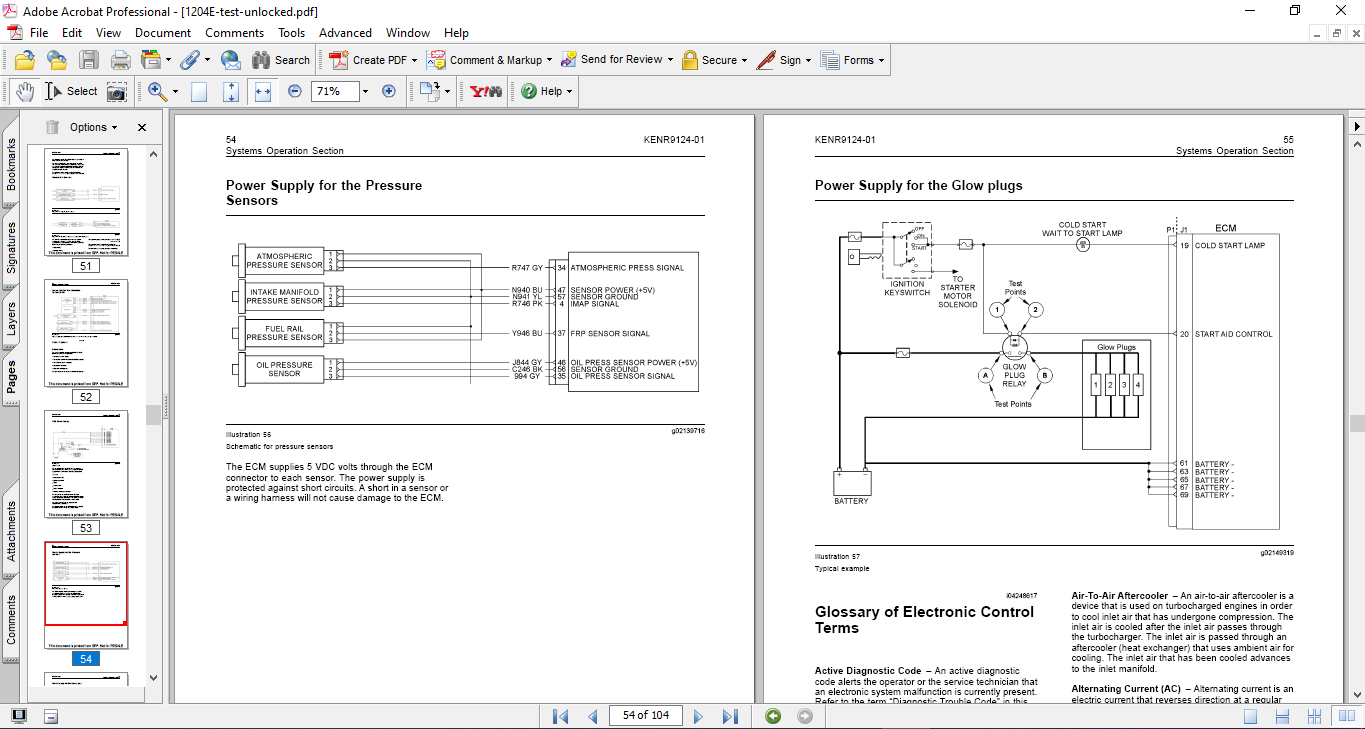
Task: Select the Hand tool
Action: 23,91
